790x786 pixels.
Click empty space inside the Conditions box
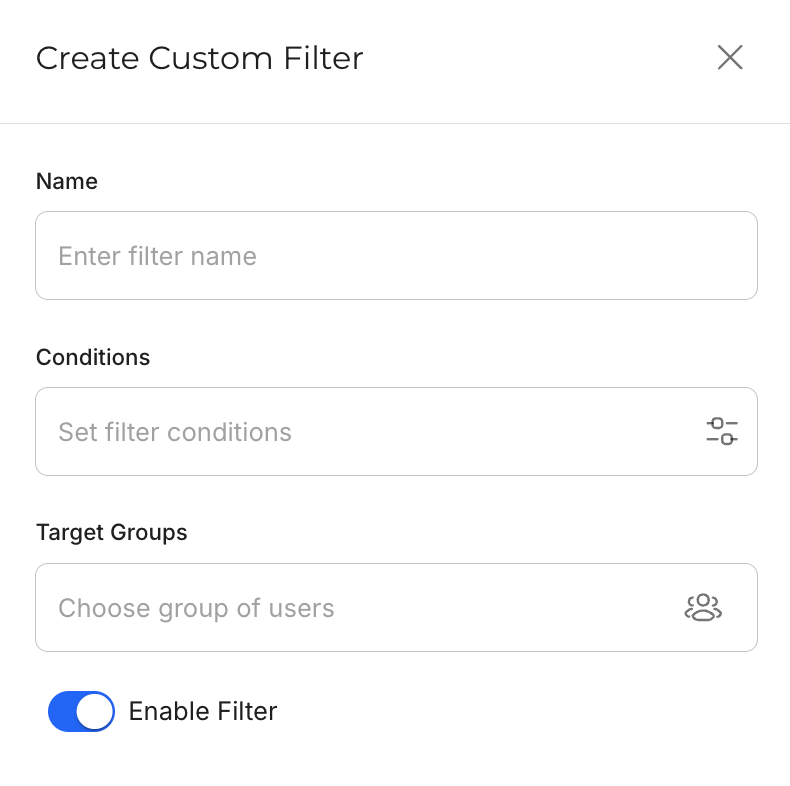[500, 432]
